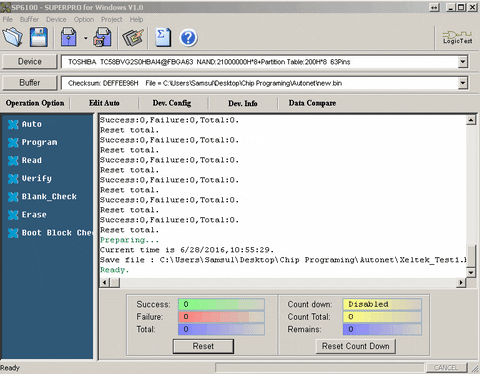Click log scroll down arrow
Screen dimensions: 480x374
(471, 273)
